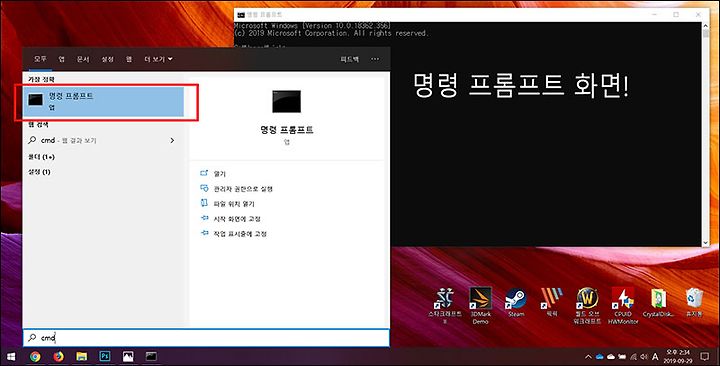Toggle the IME language indicator A

[x=655, y=357]
